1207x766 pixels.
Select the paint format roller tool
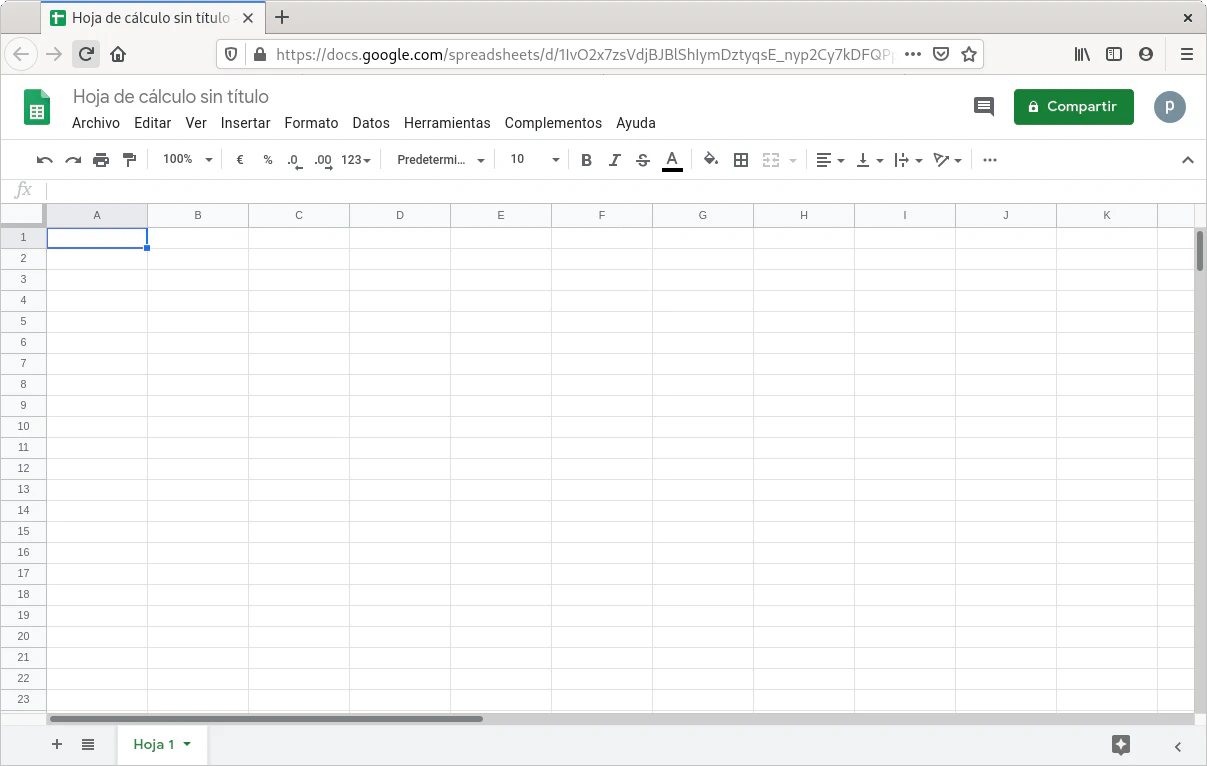pyautogui.click(x=129, y=160)
